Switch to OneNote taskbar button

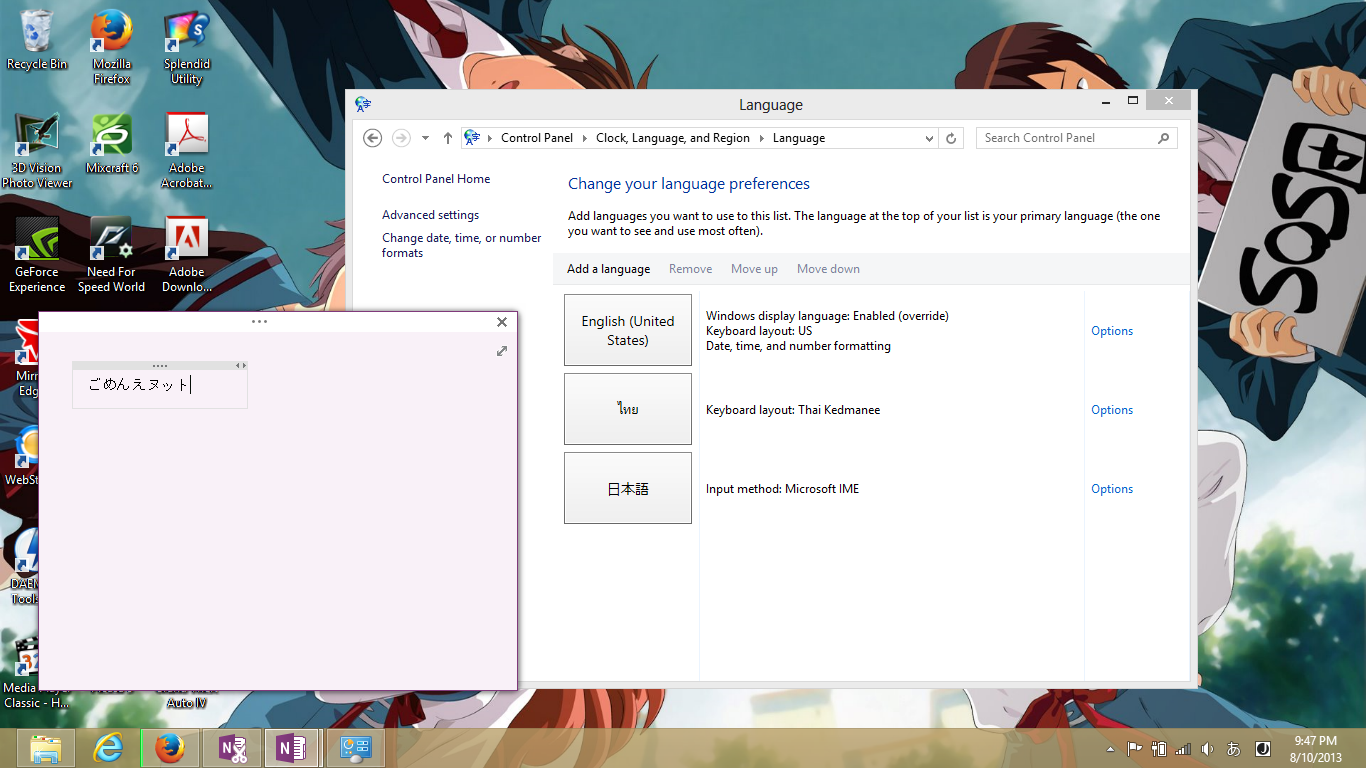(x=293, y=748)
